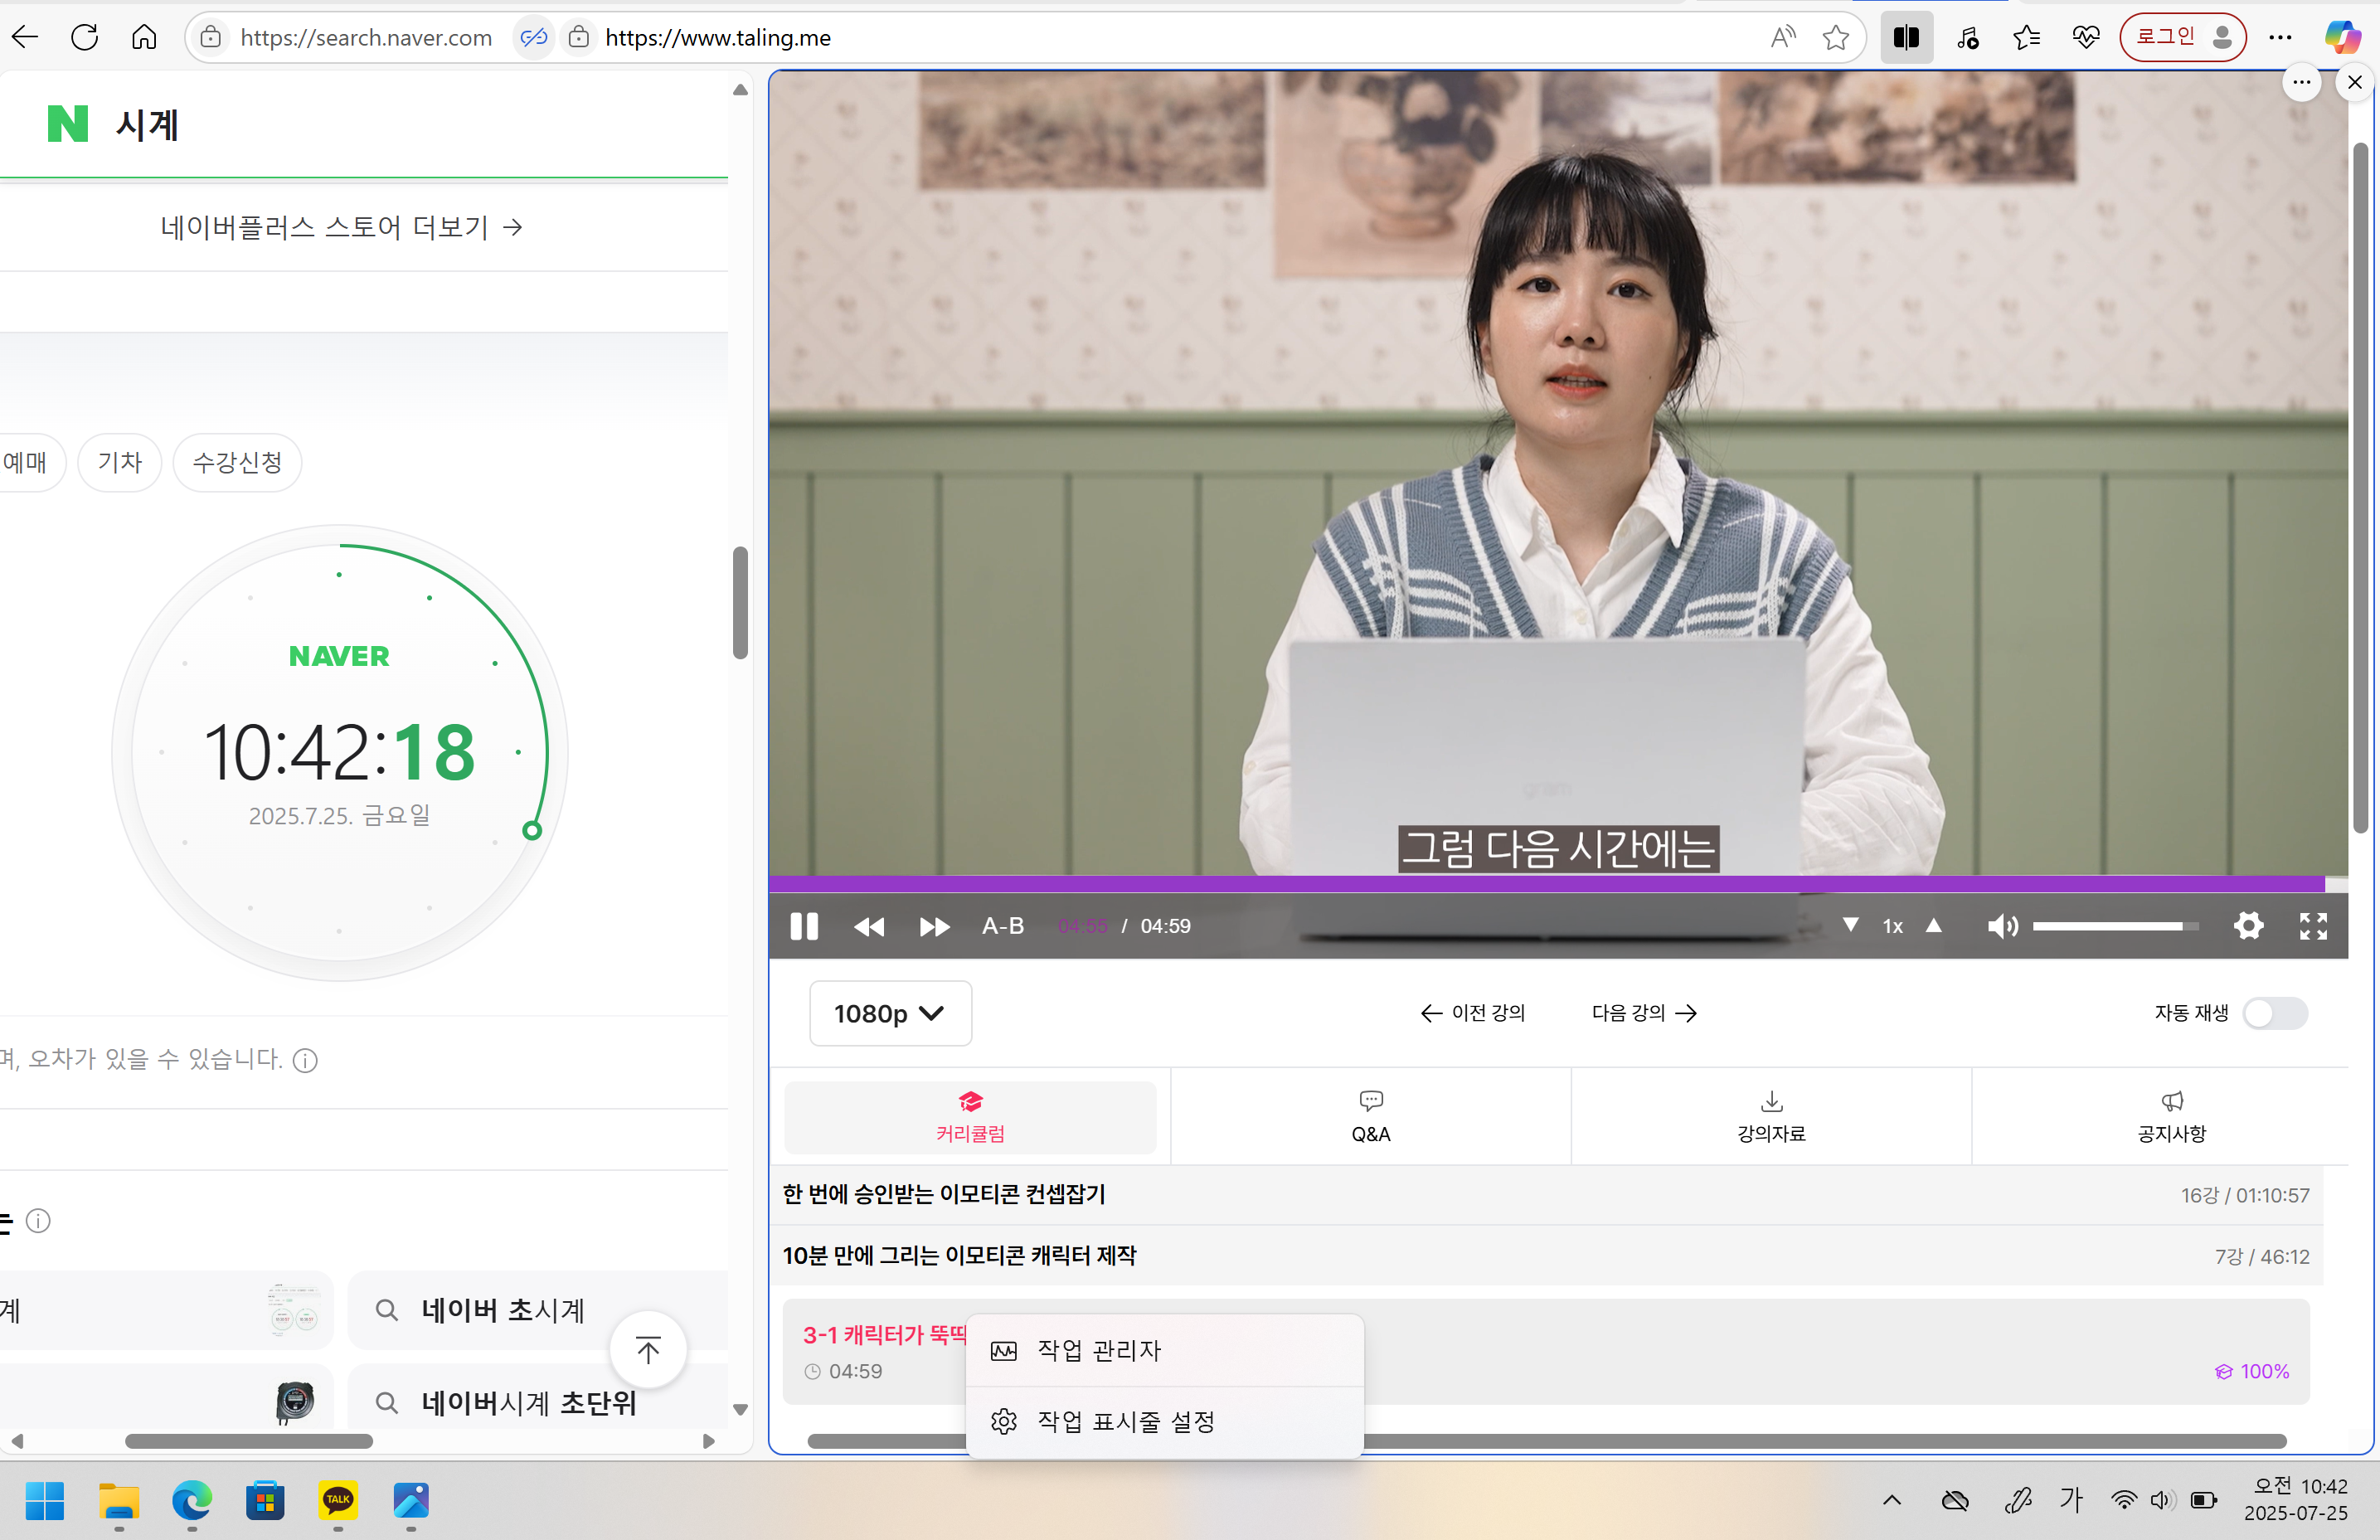Pause the playing lecture video
Screen dimensions: 2380x1540
pos(804,926)
